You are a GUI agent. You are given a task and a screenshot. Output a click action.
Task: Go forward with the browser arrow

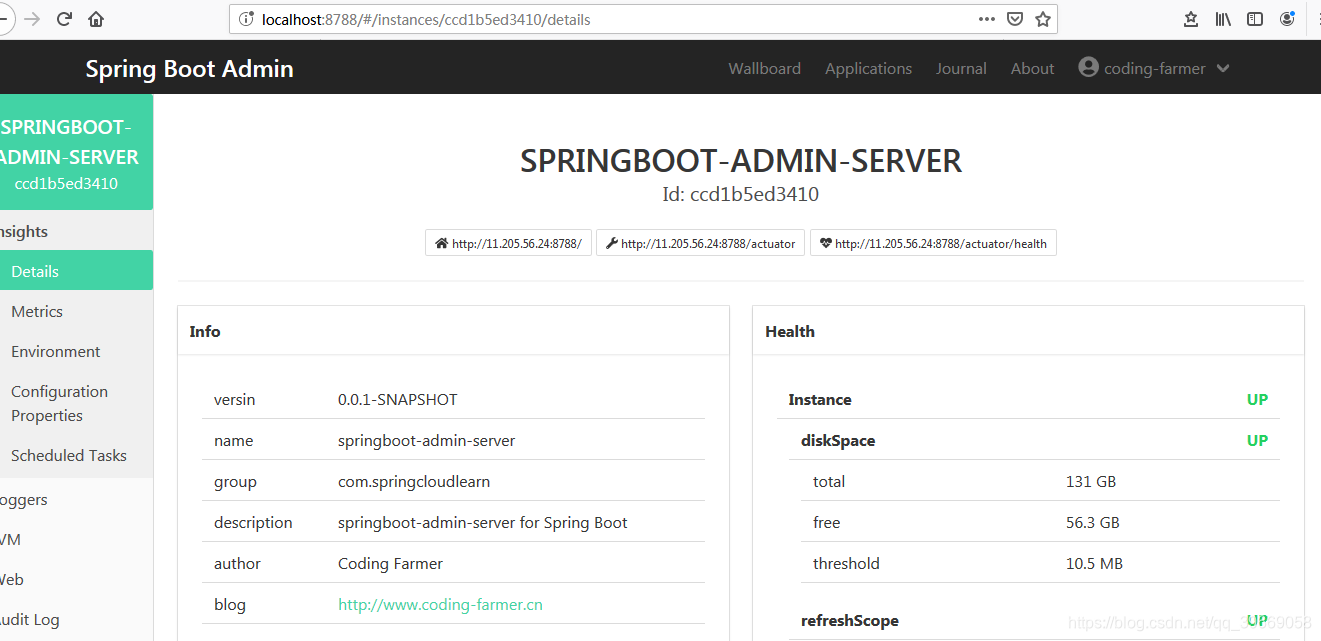[x=32, y=19]
